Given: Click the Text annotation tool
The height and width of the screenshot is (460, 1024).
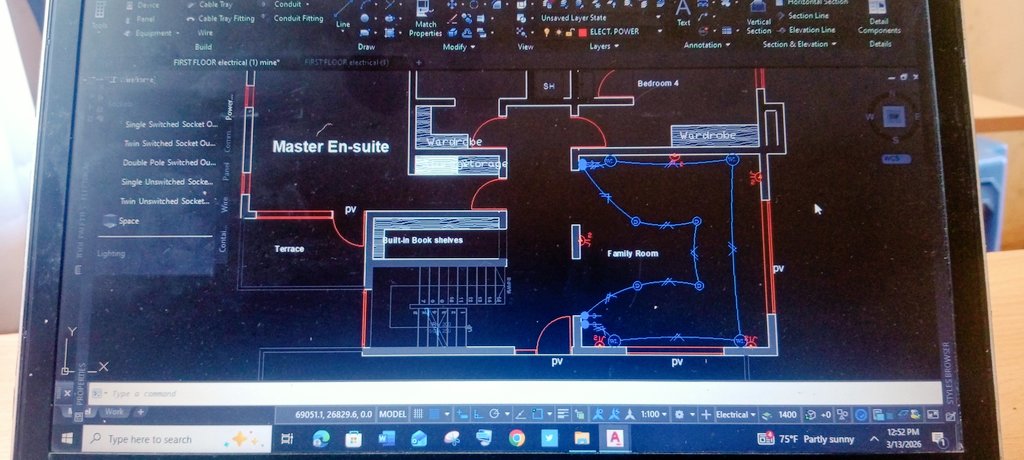Looking at the screenshot, I should pyautogui.click(x=683, y=13).
